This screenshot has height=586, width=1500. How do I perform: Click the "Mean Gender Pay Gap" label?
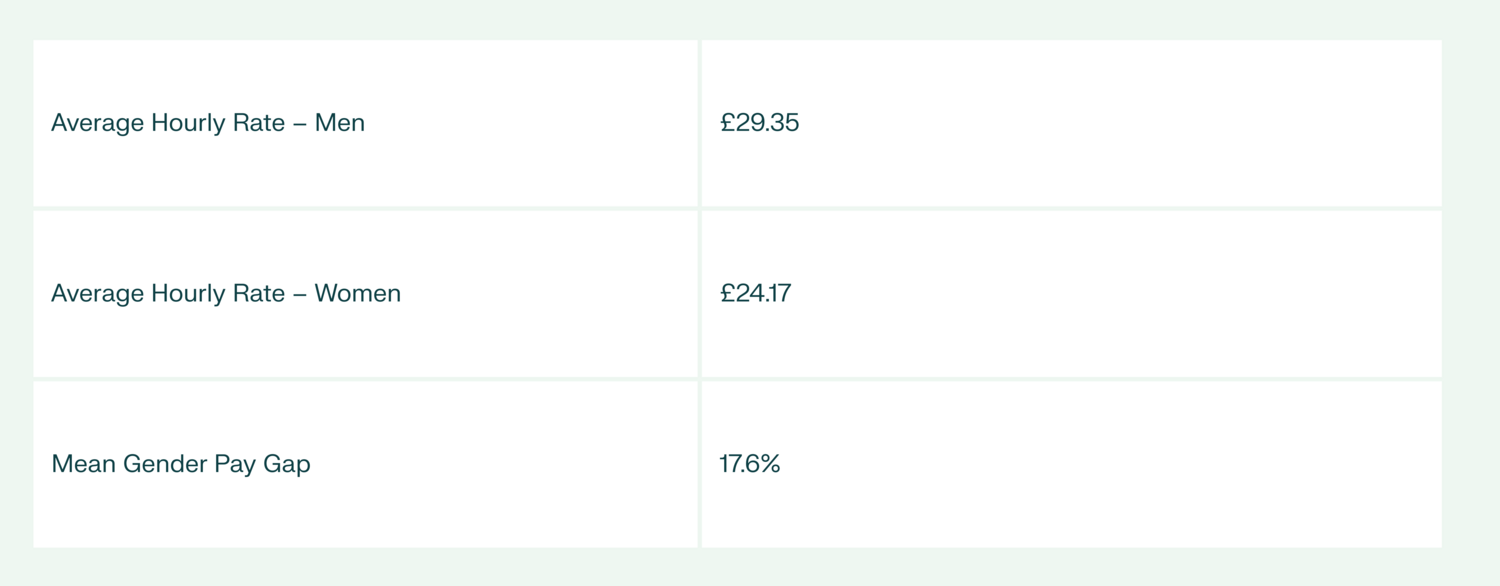tap(181, 464)
